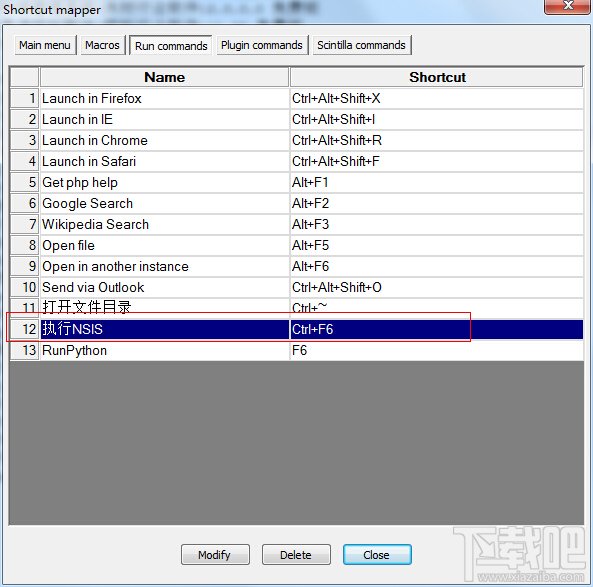Click the Delete button
This screenshot has height=587, width=593.
tap(296, 554)
